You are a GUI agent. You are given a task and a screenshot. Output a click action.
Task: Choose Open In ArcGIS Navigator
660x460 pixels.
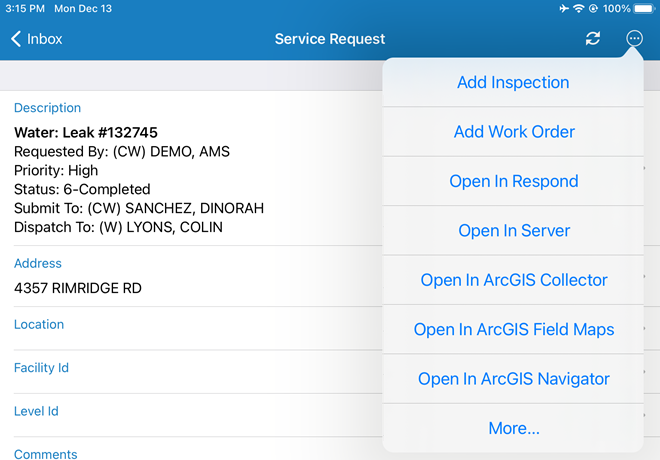(513, 379)
